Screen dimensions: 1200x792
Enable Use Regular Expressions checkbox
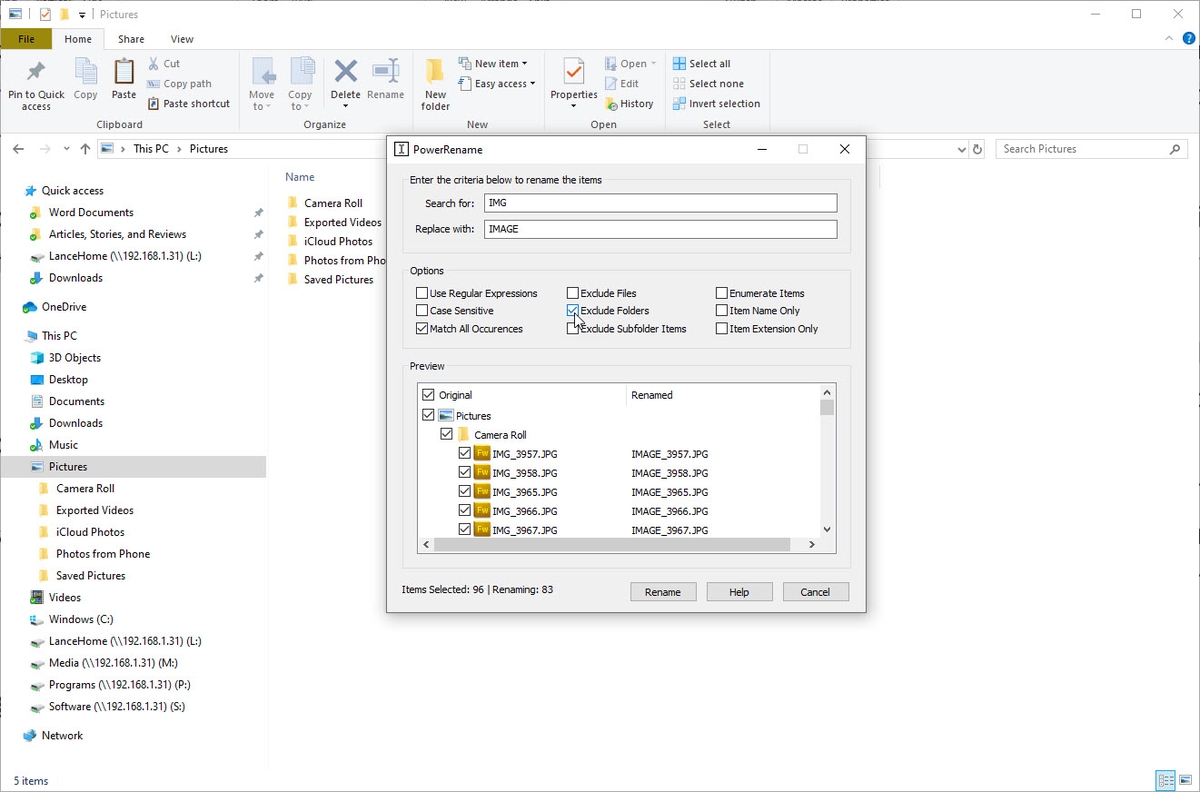click(422, 294)
